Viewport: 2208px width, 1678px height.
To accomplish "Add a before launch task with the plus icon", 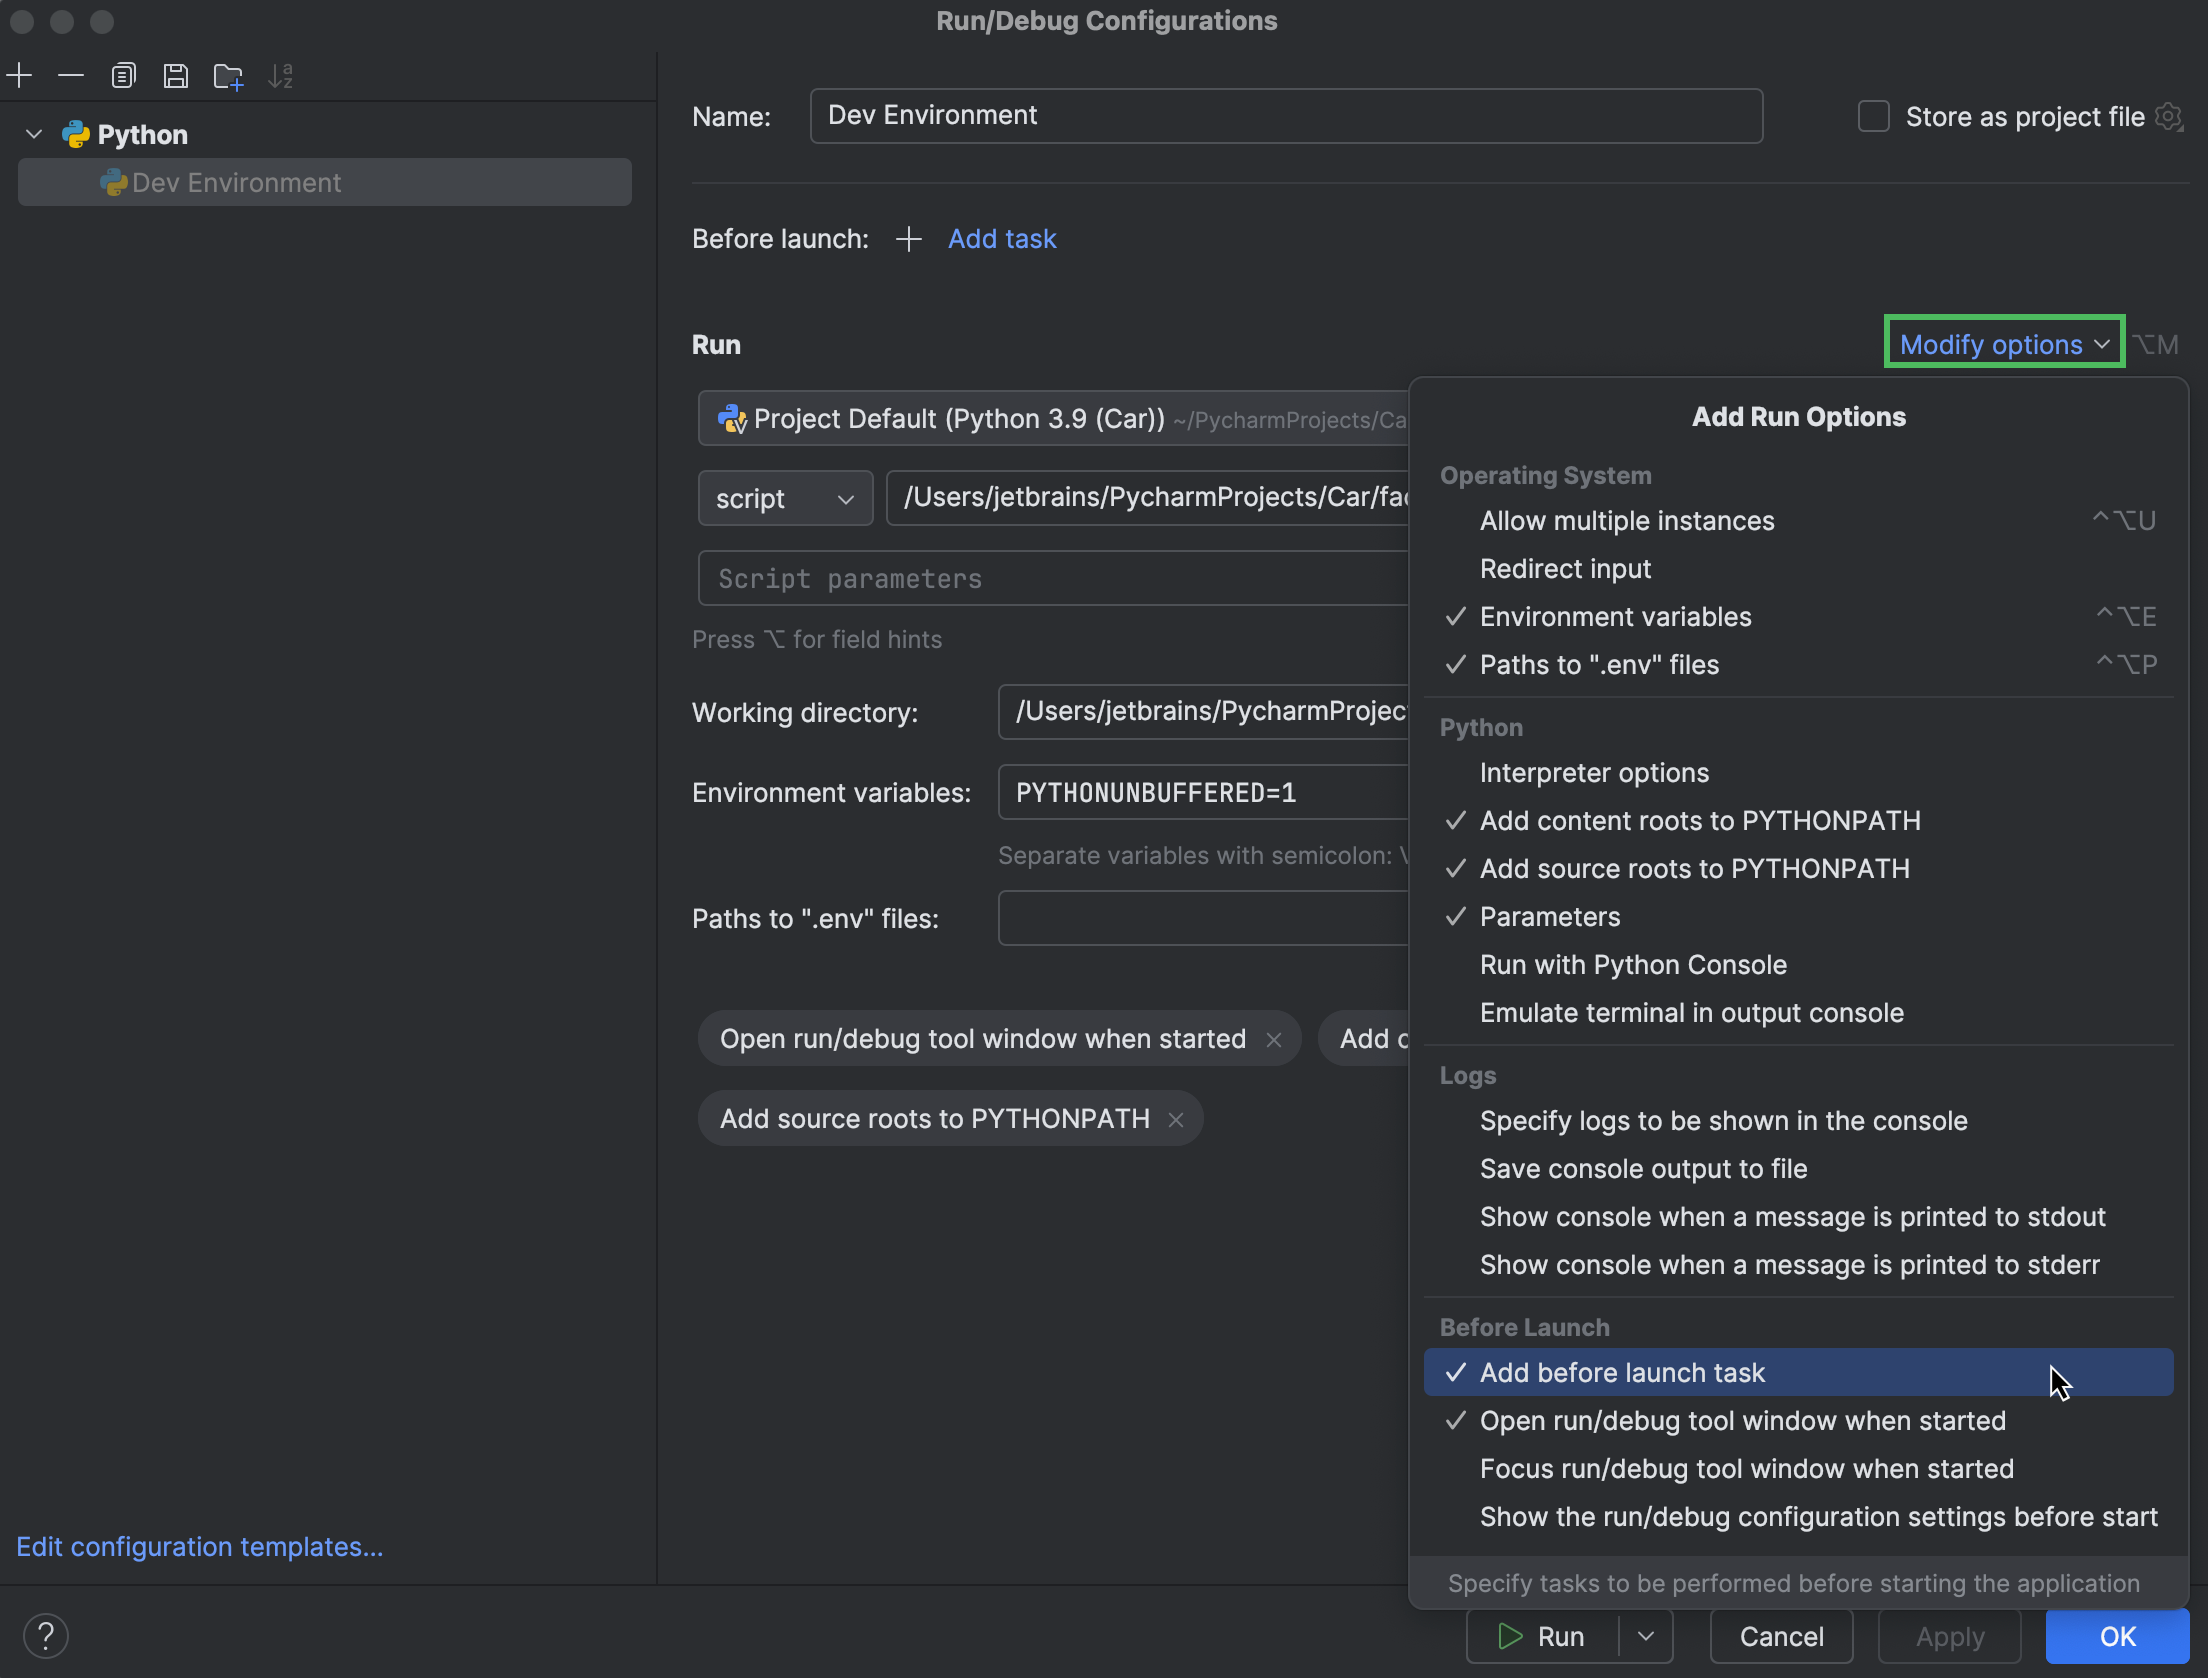I will [908, 239].
